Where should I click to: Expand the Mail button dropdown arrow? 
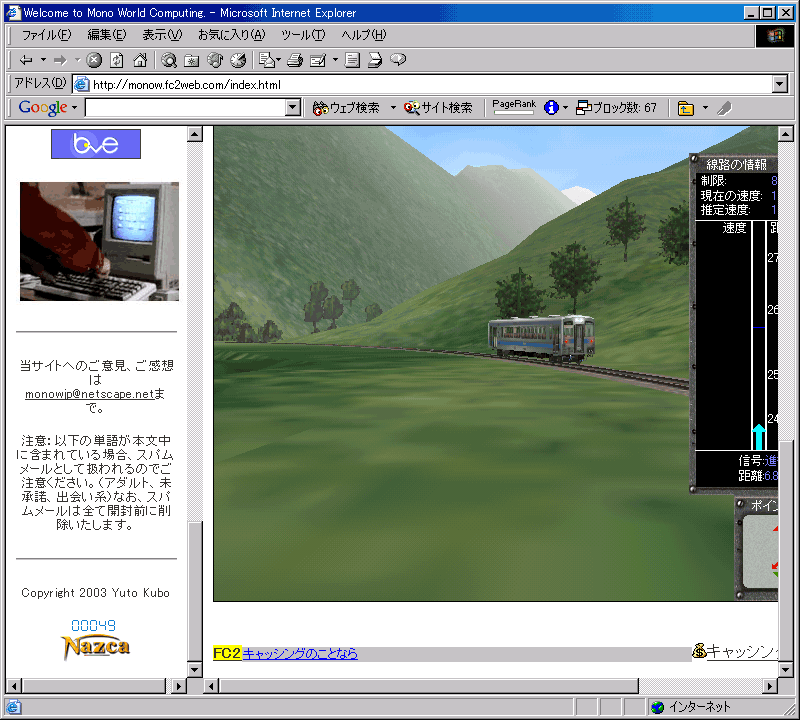point(278,60)
